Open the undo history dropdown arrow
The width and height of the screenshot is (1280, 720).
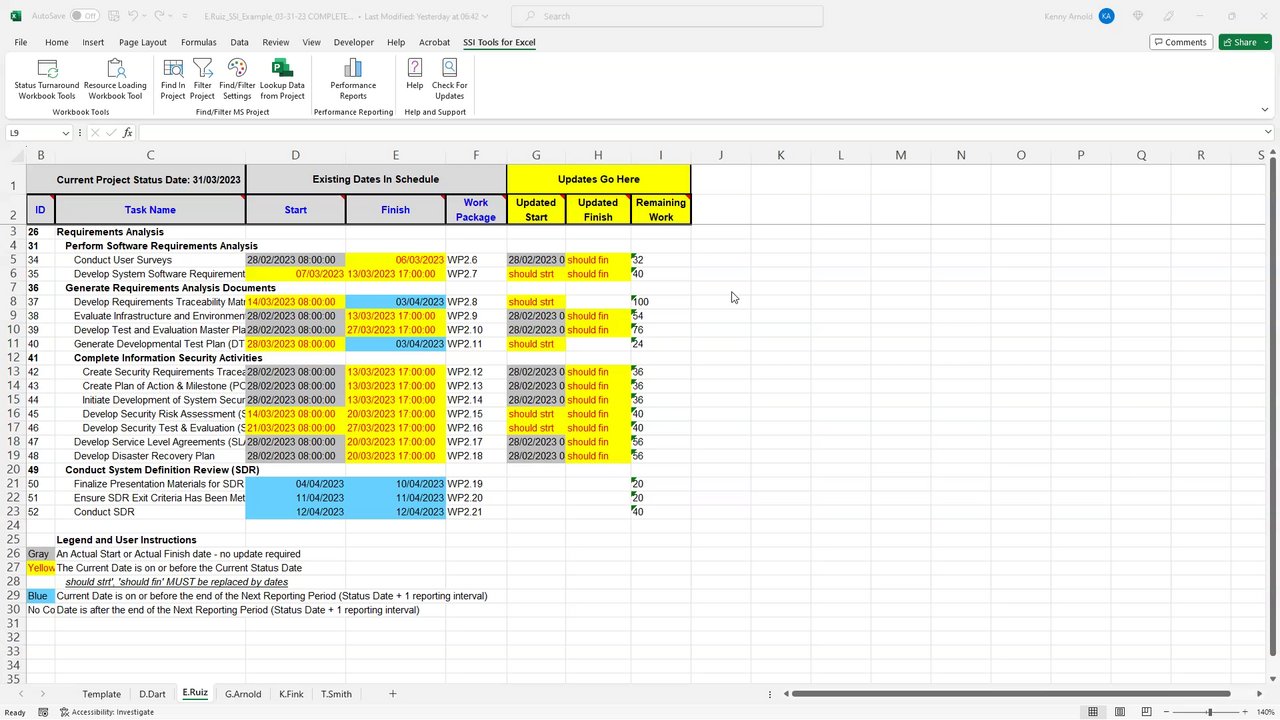(x=145, y=16)
